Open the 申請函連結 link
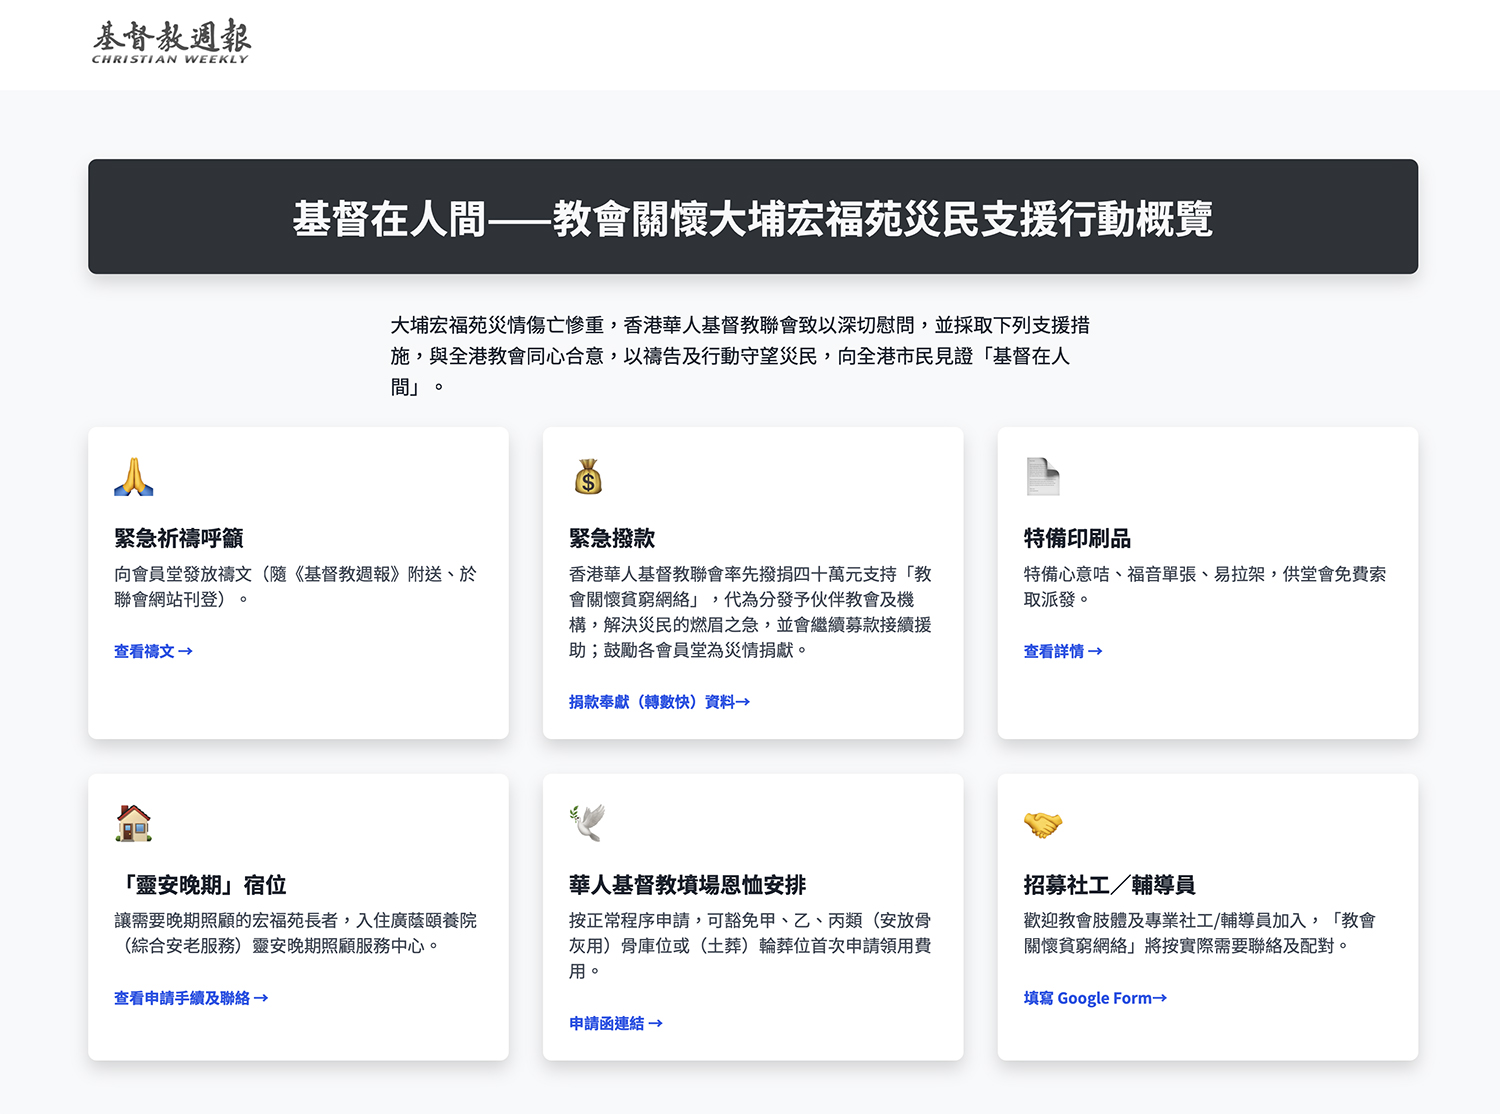This screenshot has height=1114, width=1500. coord(615,1023)
